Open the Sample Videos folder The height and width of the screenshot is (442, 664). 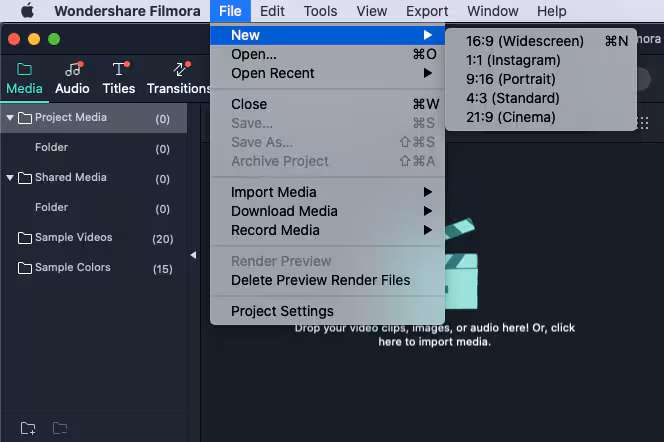[x=94, y=238]
